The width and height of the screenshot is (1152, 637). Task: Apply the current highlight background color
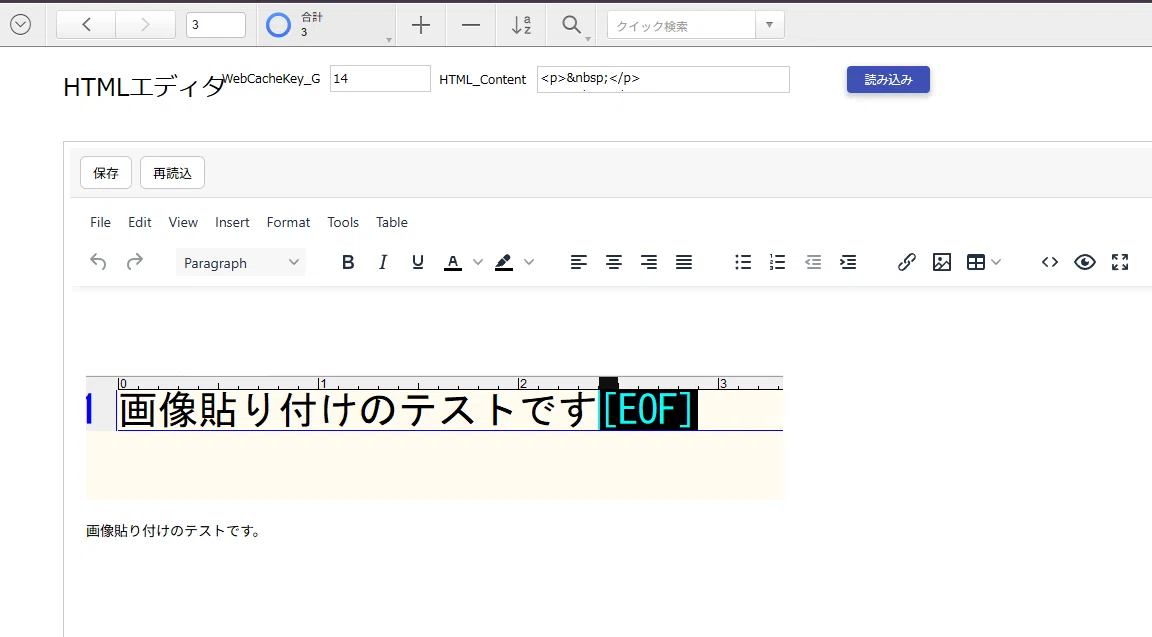(x=504, y=262)
